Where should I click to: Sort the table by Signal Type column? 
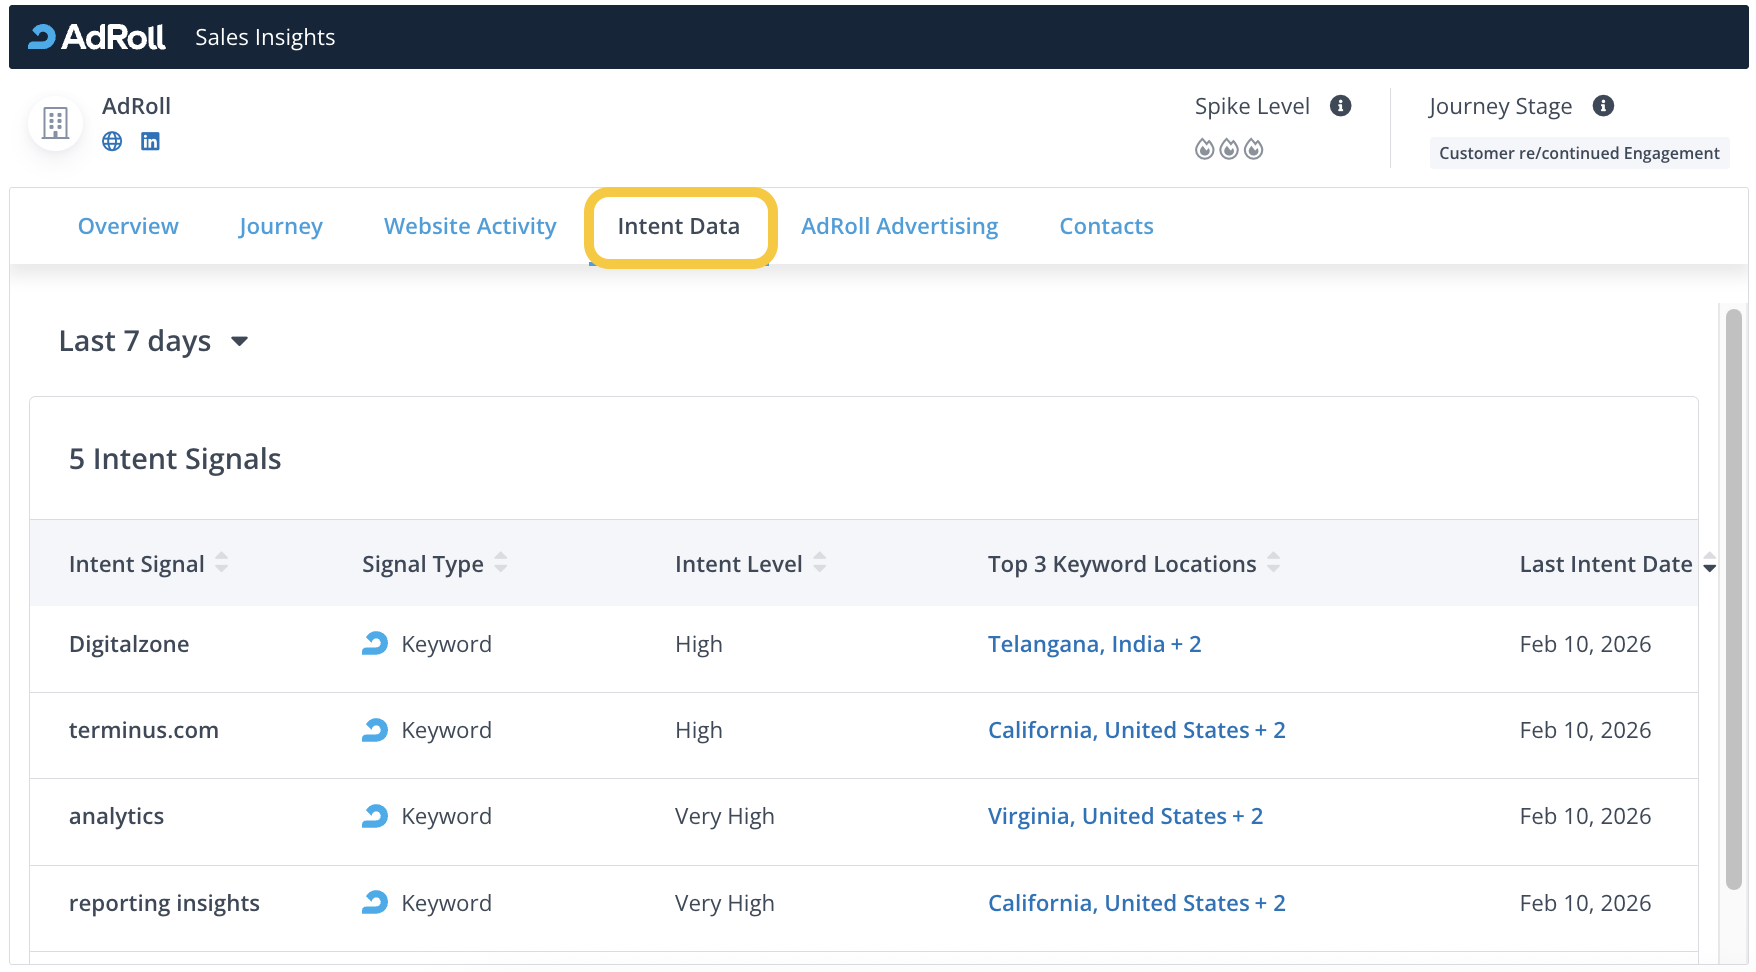coord(500,563)
